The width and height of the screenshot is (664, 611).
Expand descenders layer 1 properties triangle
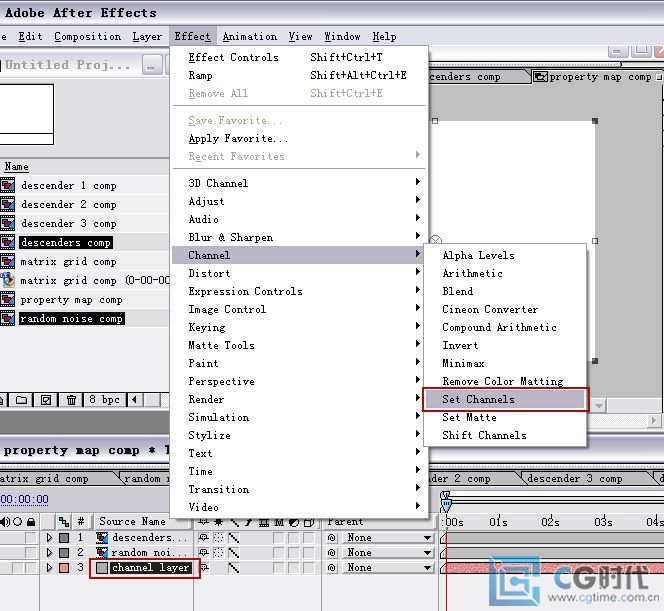pos(49,538)
